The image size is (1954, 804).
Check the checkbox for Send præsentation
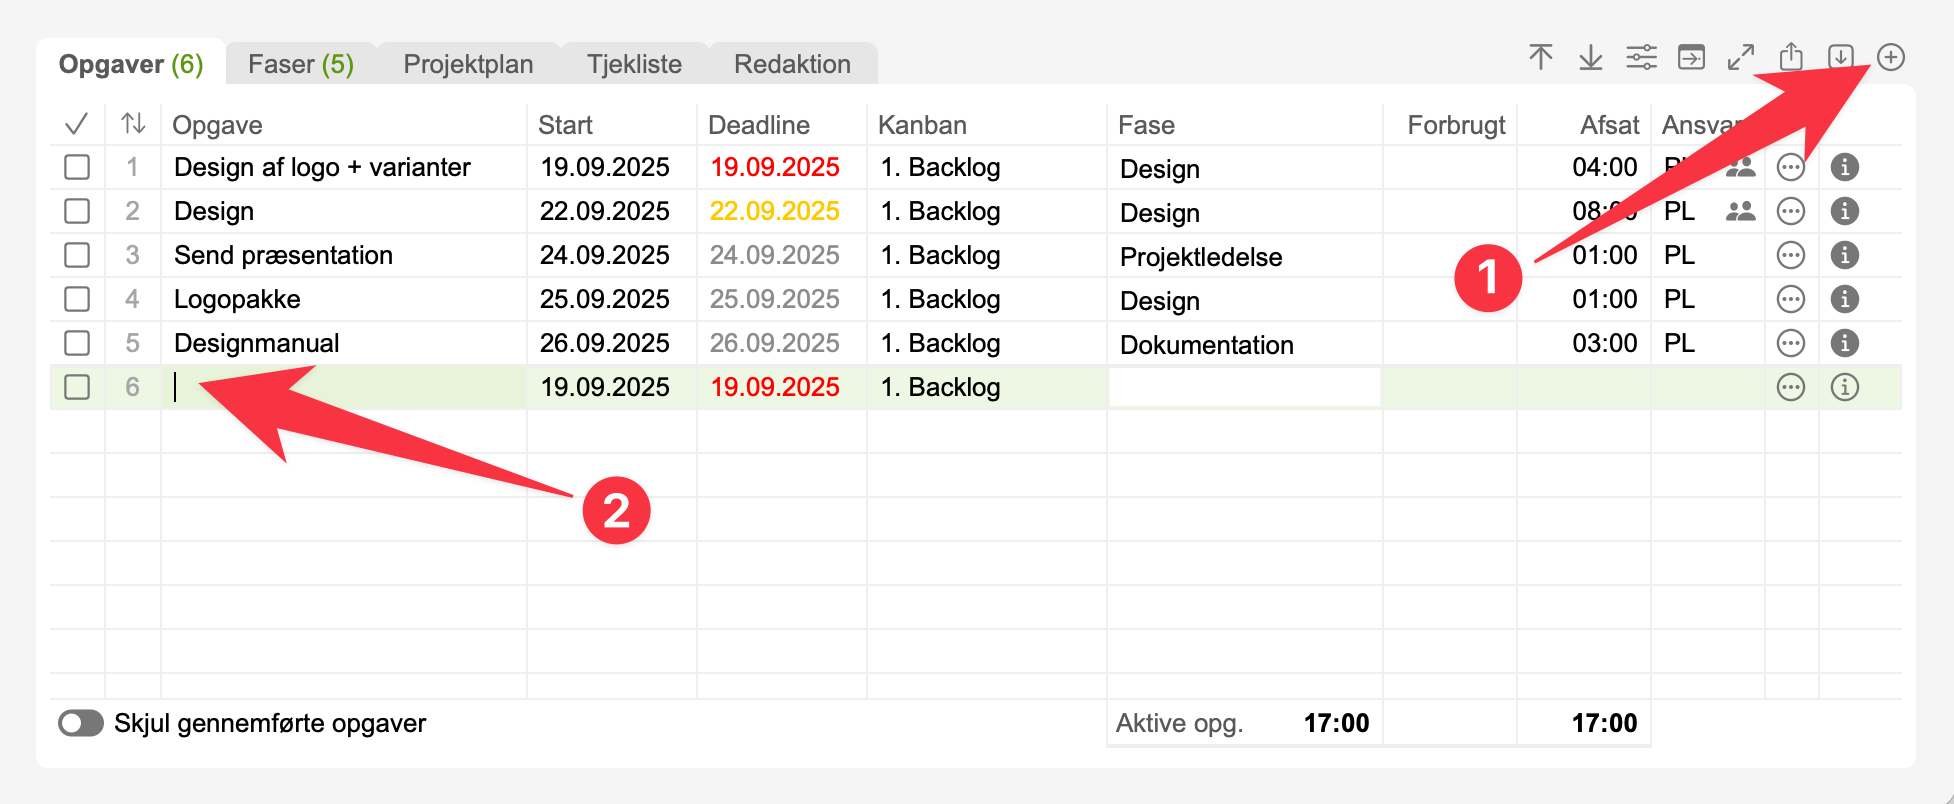[77, 255]
